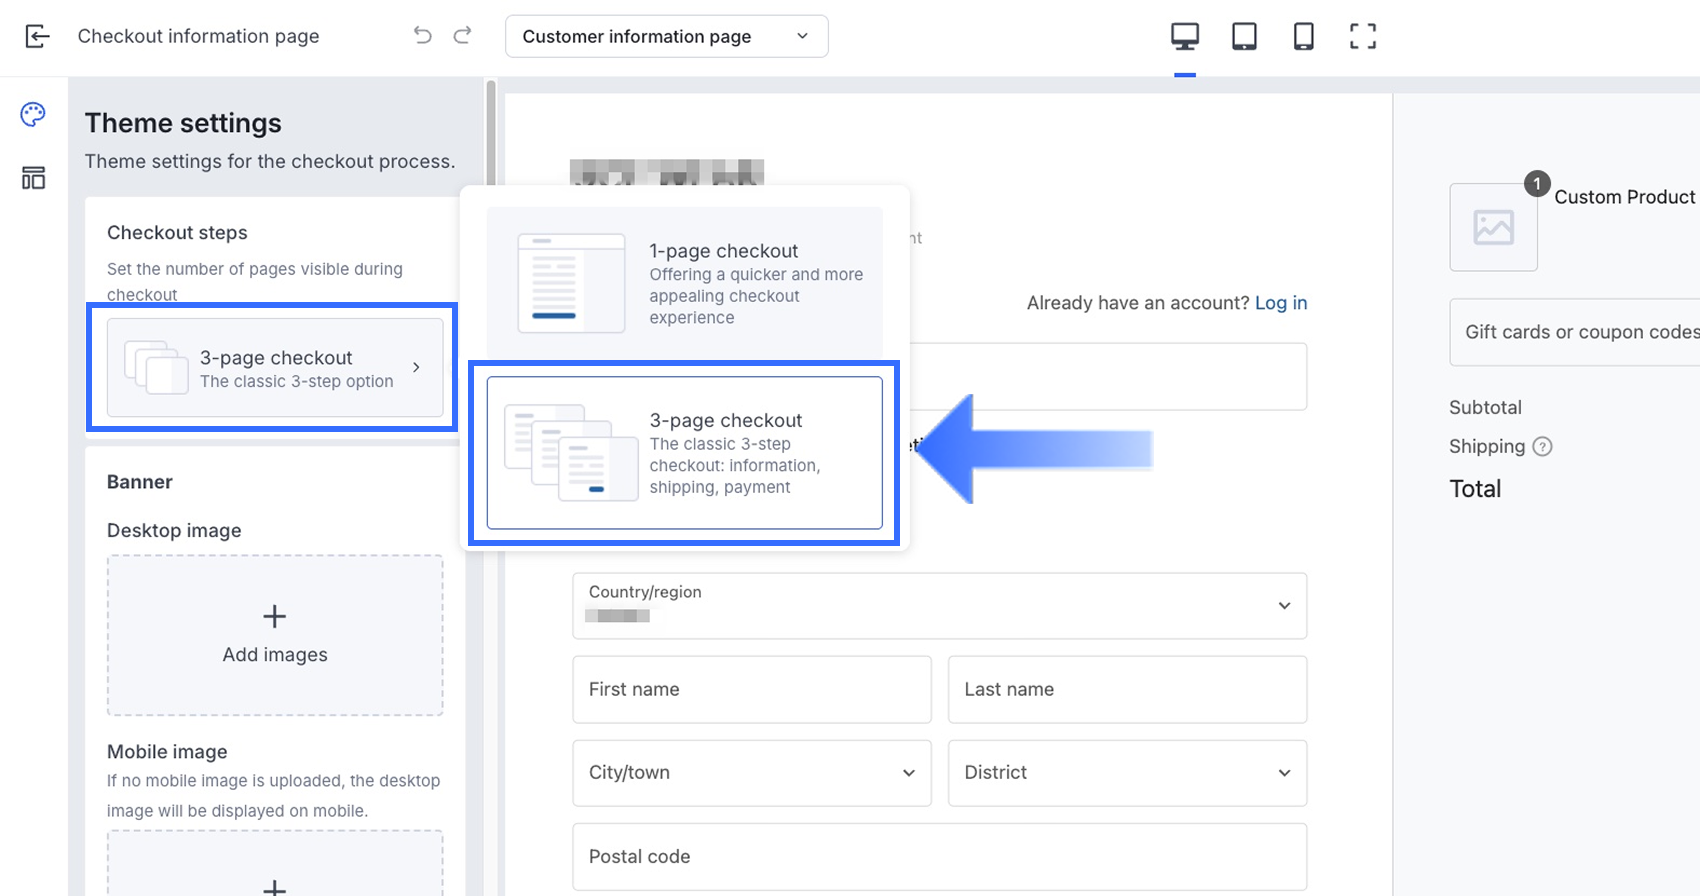Click the Shipping help question icon
Screen dimensions: 1700x896
click(x=1542, y=447)
